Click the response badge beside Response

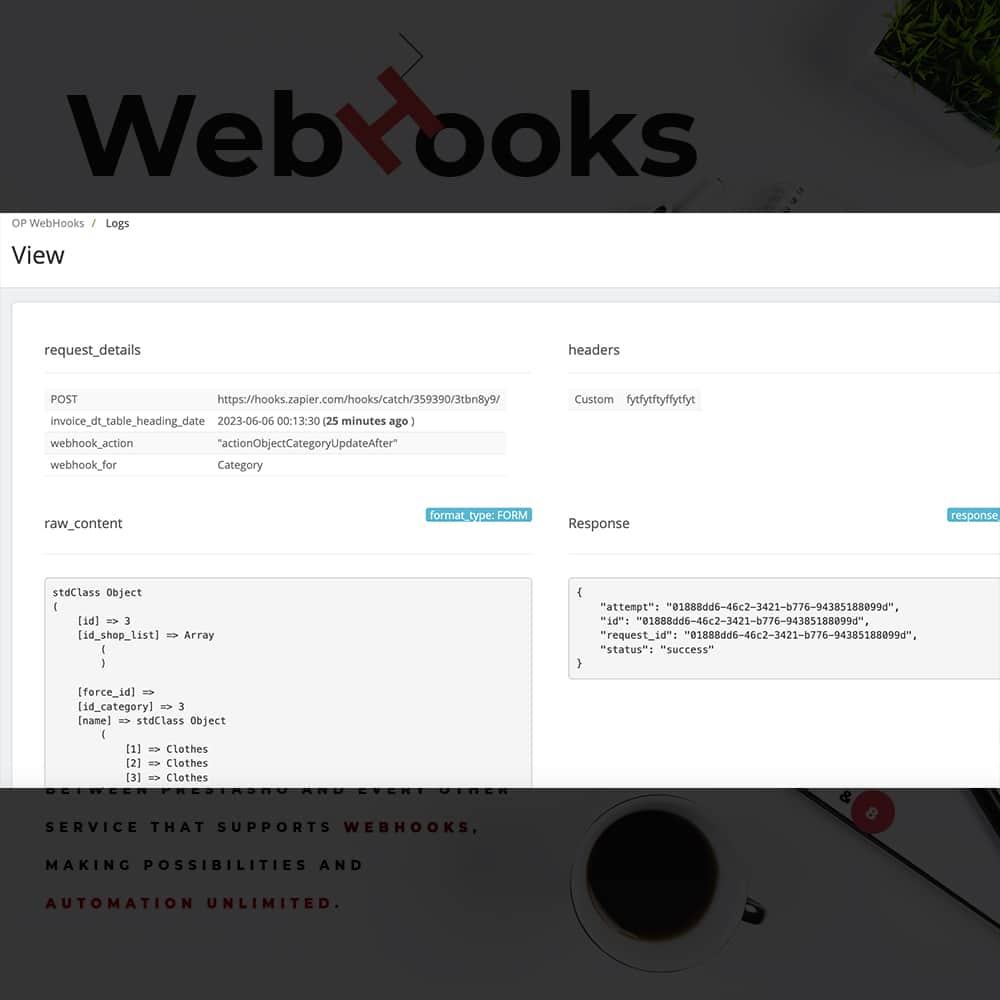pyautogui.click(x=973, y=515)
